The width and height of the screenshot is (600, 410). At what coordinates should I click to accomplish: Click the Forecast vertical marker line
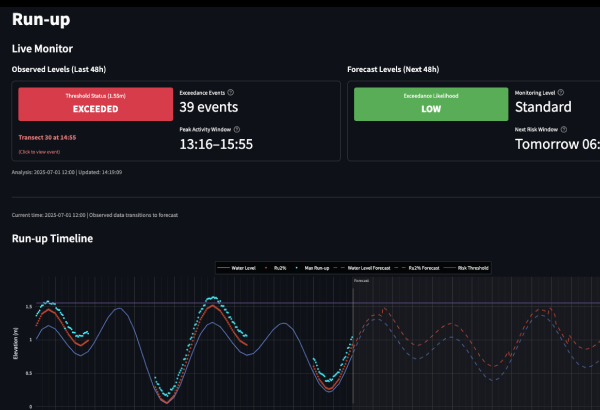(x=353, y=345)
